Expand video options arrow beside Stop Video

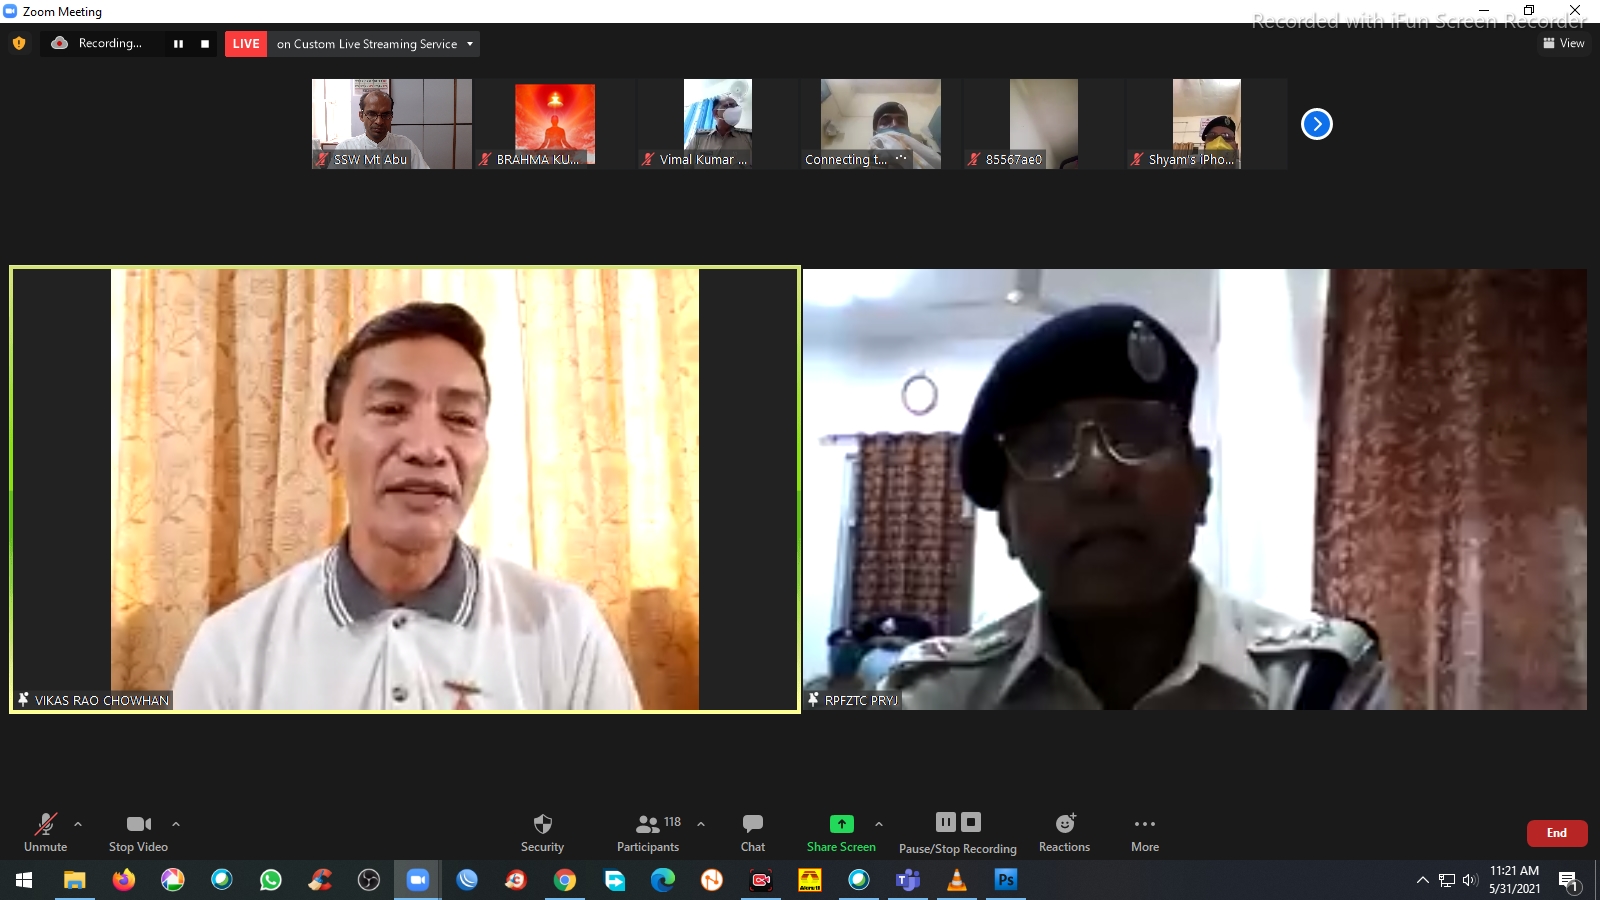[176, 824]
